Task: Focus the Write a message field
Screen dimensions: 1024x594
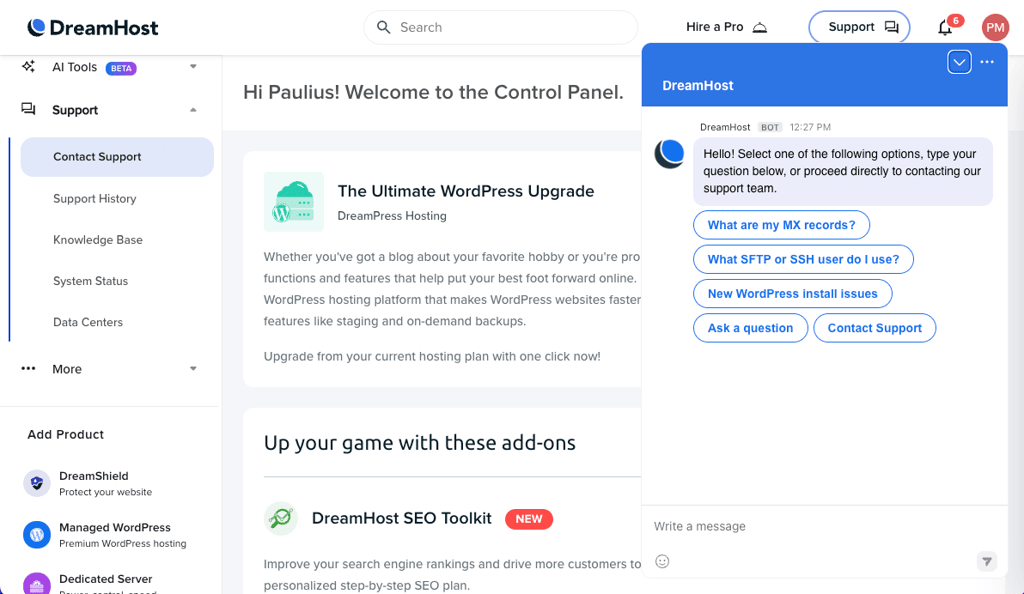Action: (824, 526)
